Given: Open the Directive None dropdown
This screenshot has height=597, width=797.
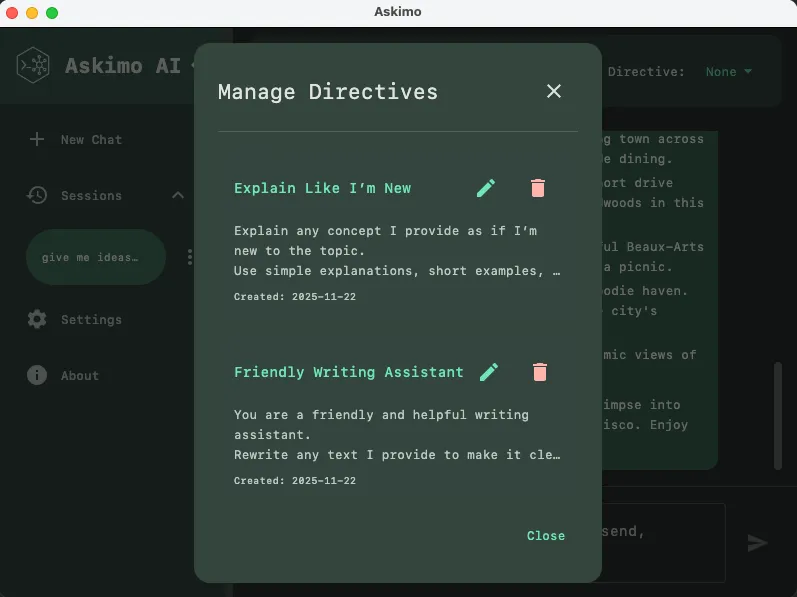Looking at the screenshot, I should point(729,72).
